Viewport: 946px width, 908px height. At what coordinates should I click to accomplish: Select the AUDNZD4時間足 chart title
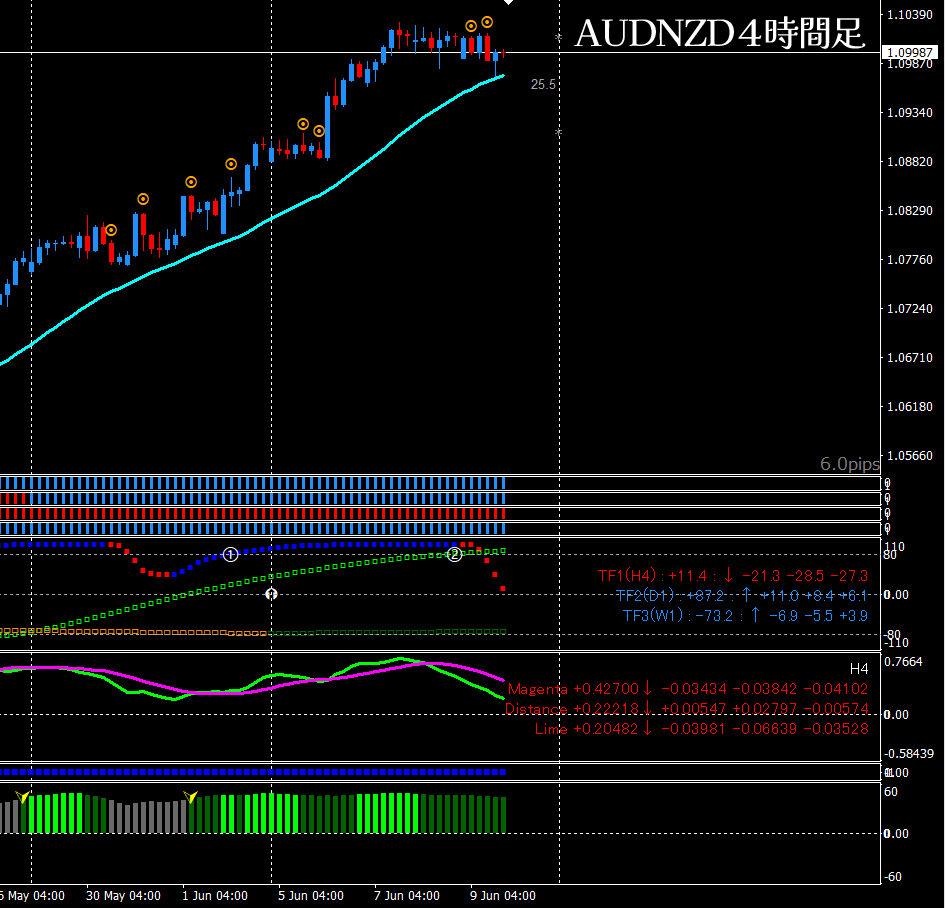(720, 33)
